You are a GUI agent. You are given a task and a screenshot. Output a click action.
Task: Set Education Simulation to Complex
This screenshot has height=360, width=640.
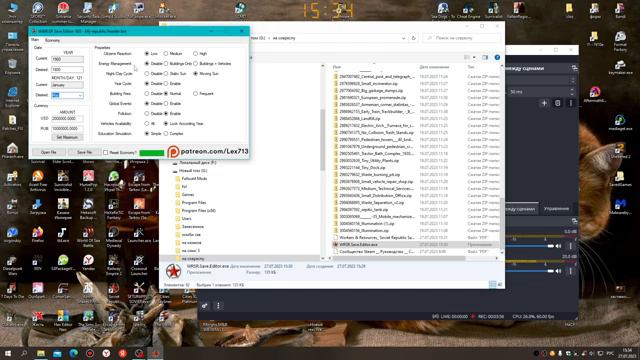(166, 133)
